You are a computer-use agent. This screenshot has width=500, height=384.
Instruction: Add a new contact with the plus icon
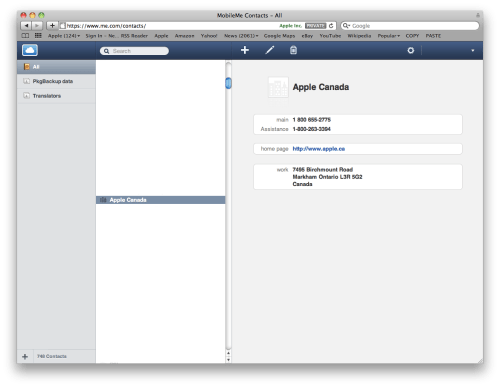tap(245, 50)
